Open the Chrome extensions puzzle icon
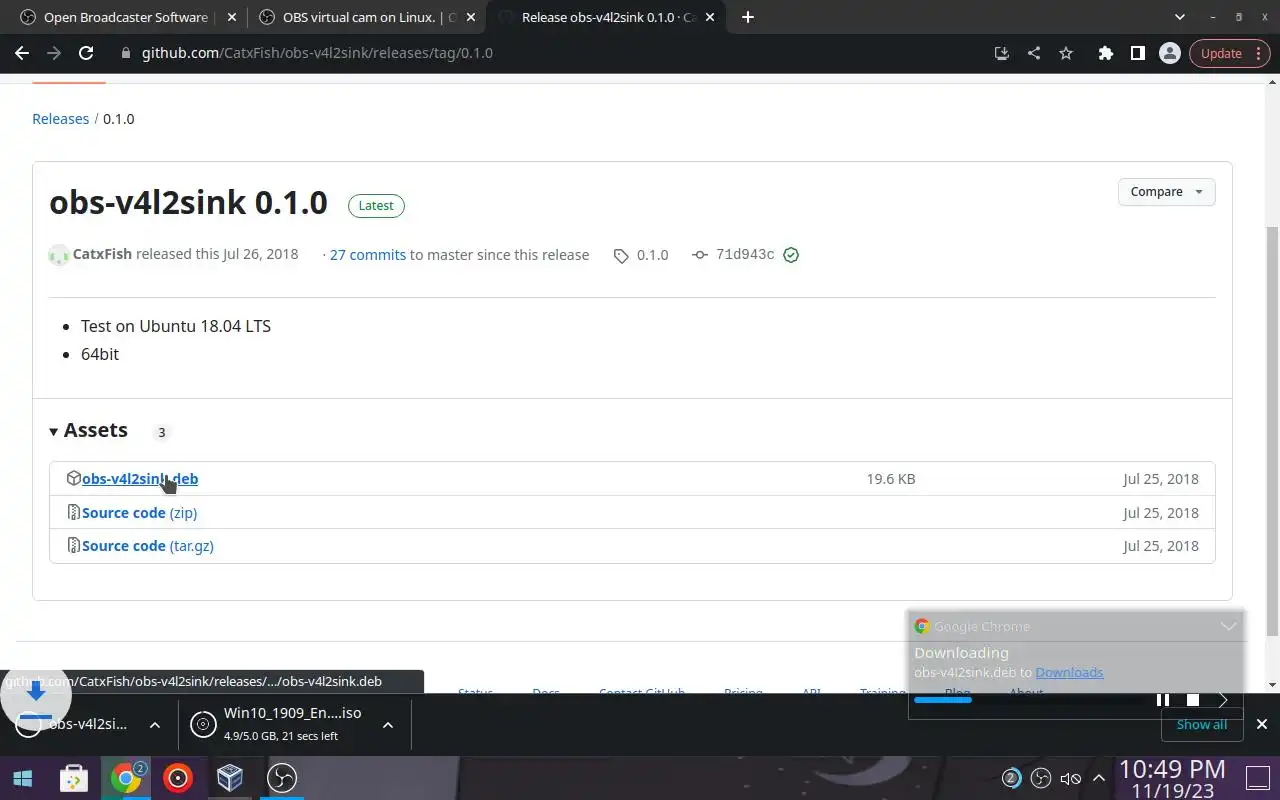The image size is (1280, 800). click(x=1105, y=53)
